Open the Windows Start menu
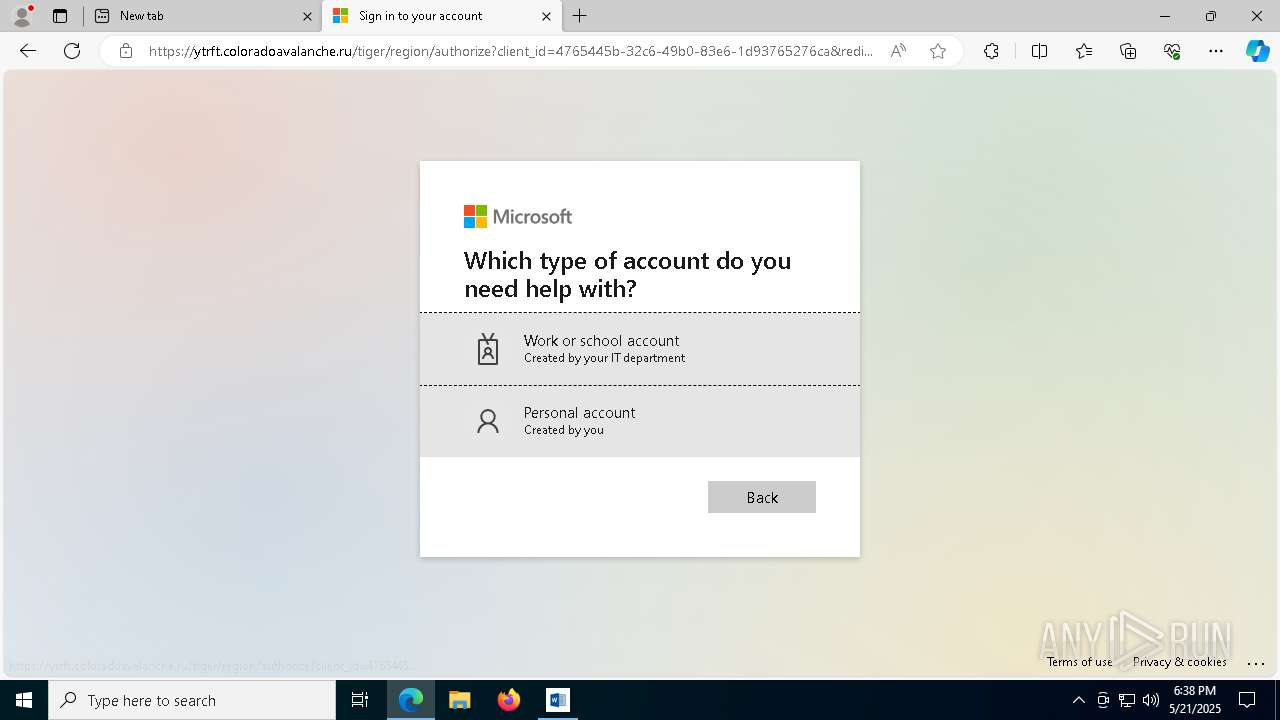Image resolution: width=1280 pixels, height=720 pixels. (x=24, y=700)
